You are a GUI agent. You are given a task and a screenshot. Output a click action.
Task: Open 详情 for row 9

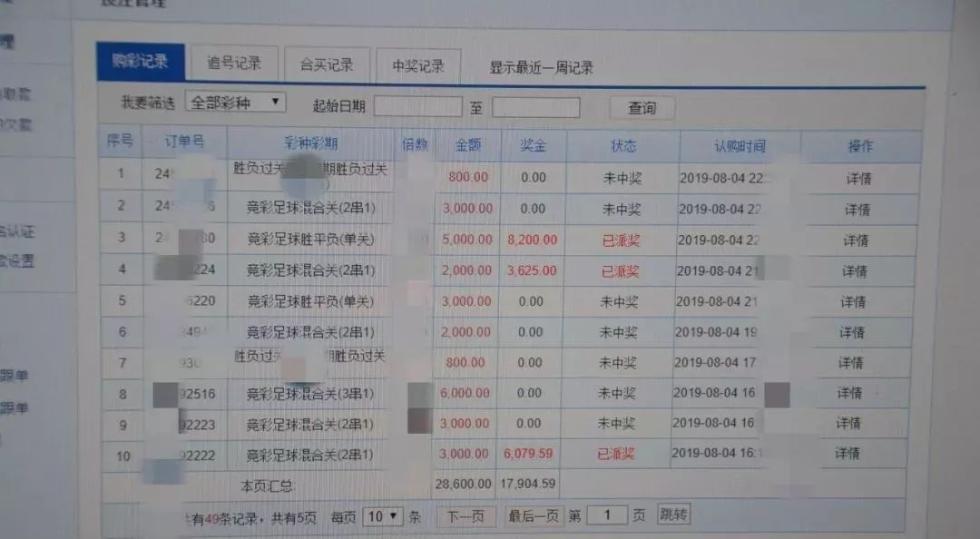(x=848, y=423)
